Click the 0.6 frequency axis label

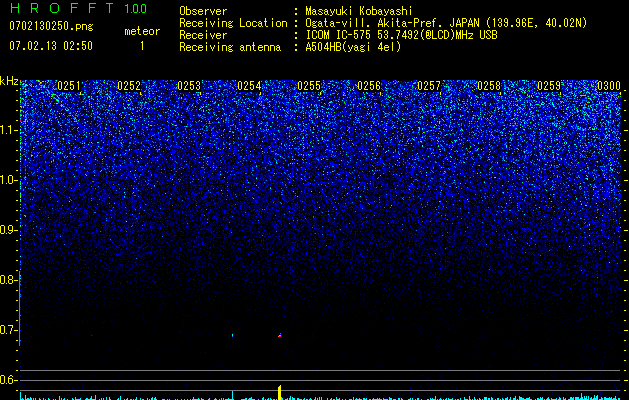tap(9, 380)
